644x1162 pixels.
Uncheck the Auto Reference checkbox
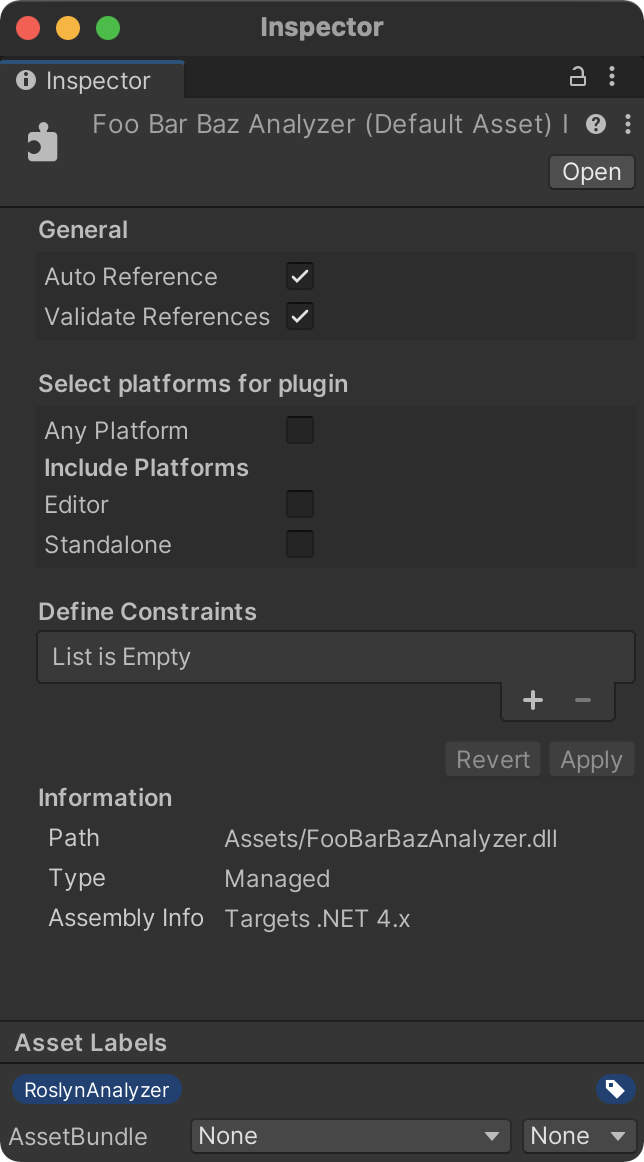click(x=300, y=276)
